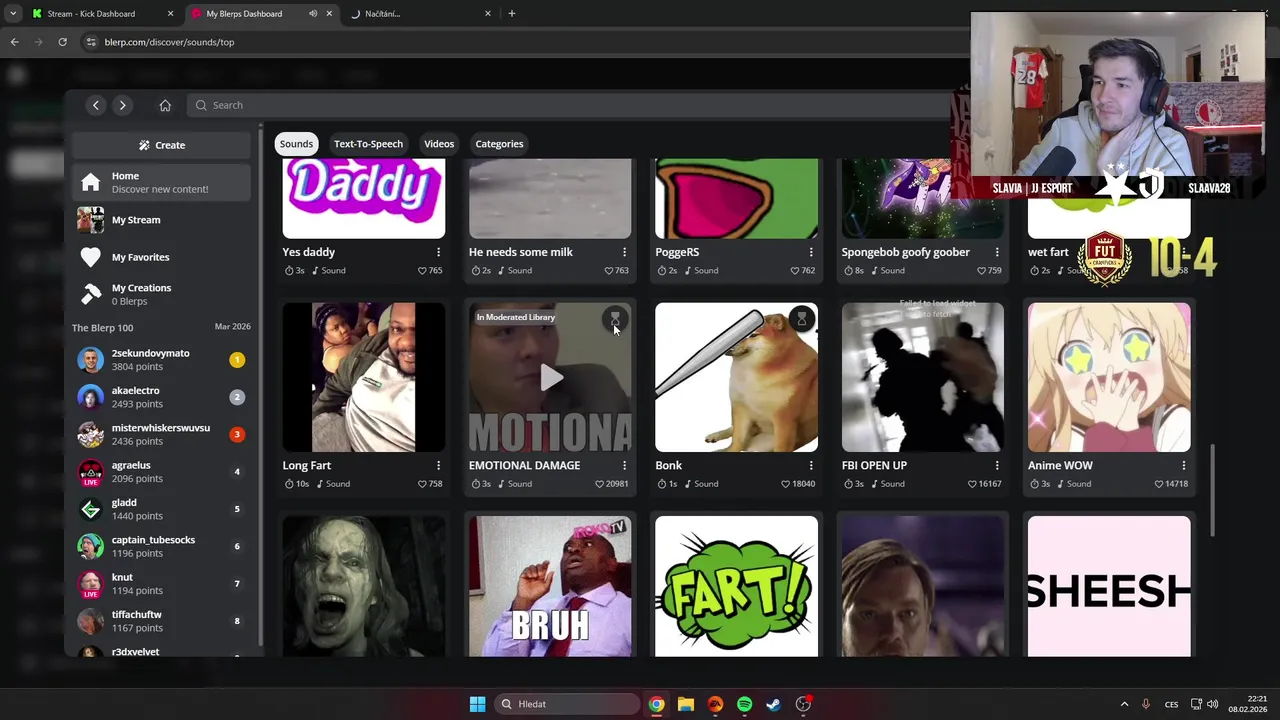Switch to the Categories filter tab
This screenshot has height=720, width=1280.
coord(499,144)
